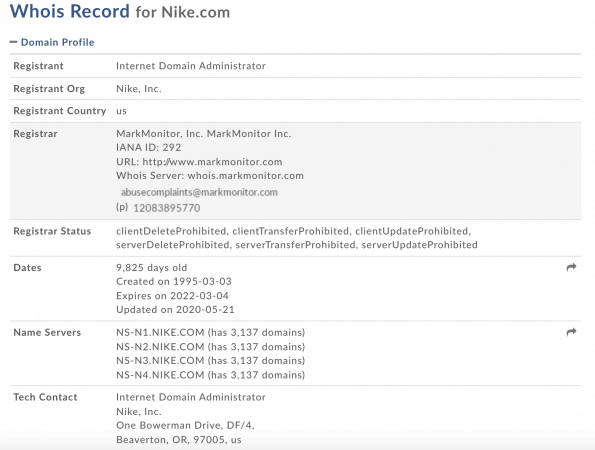Collapse the Domain Profile section

coord(13,42)
